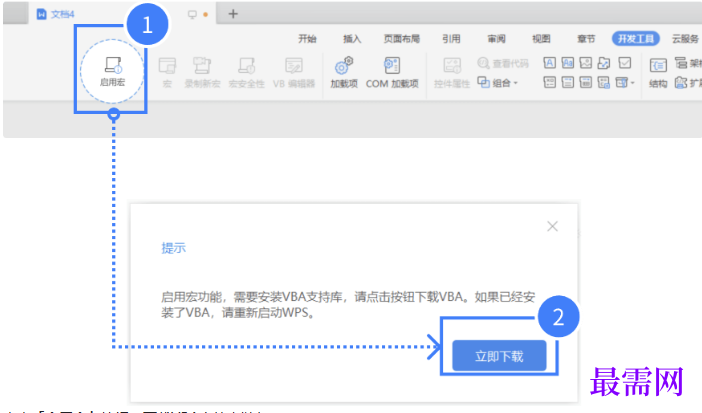Switch to the 开始 tab

[x=307, y=39]
